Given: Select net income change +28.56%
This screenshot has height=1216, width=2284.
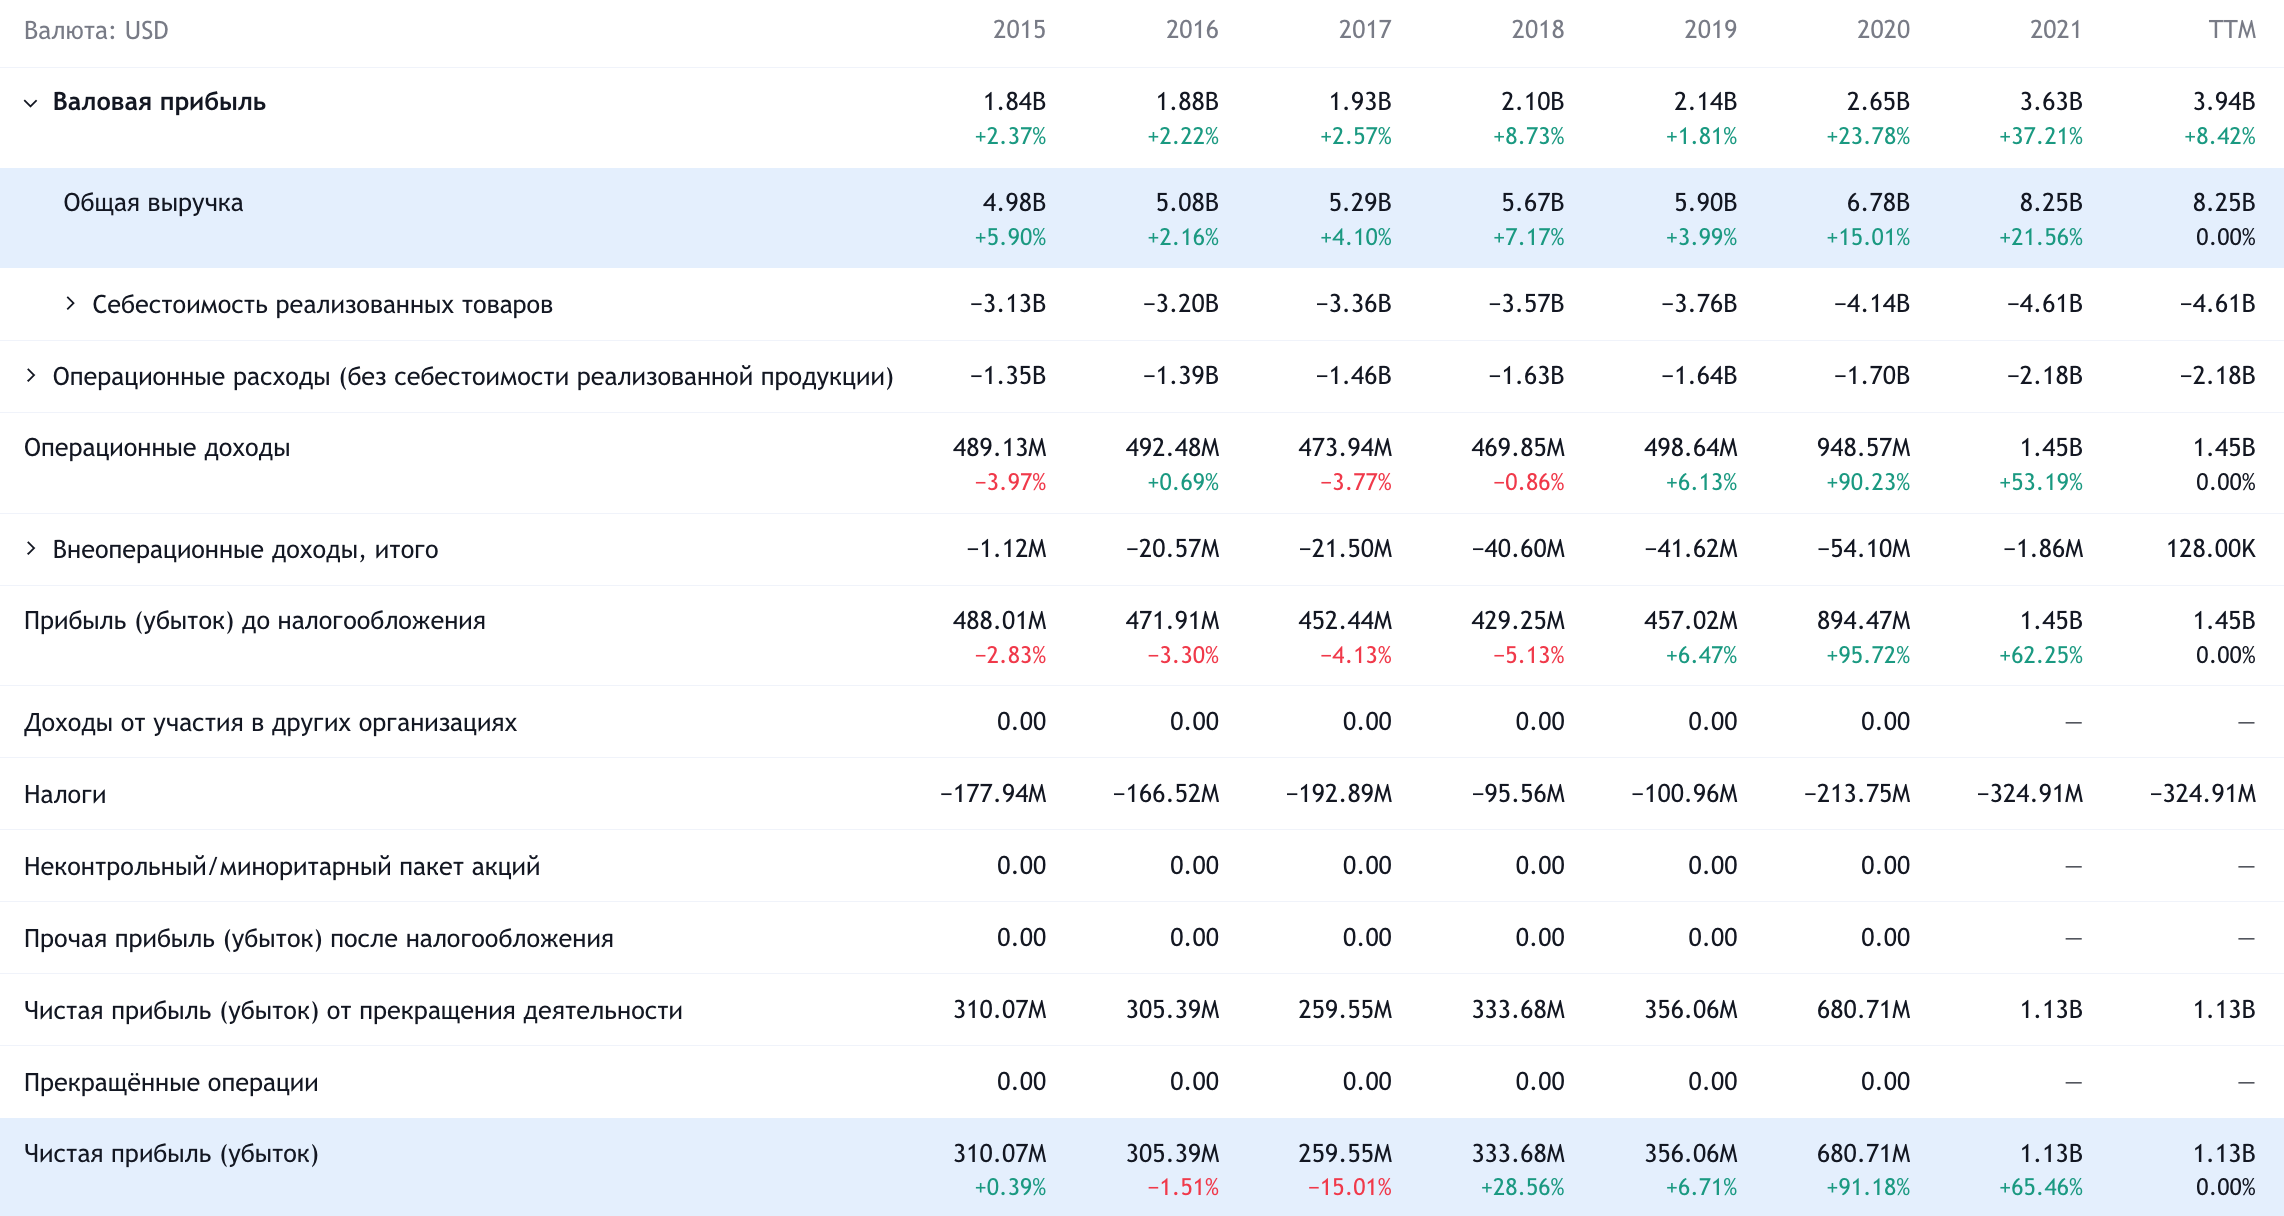Looking at the screenshot, I should click(x=1523, y=1188).
